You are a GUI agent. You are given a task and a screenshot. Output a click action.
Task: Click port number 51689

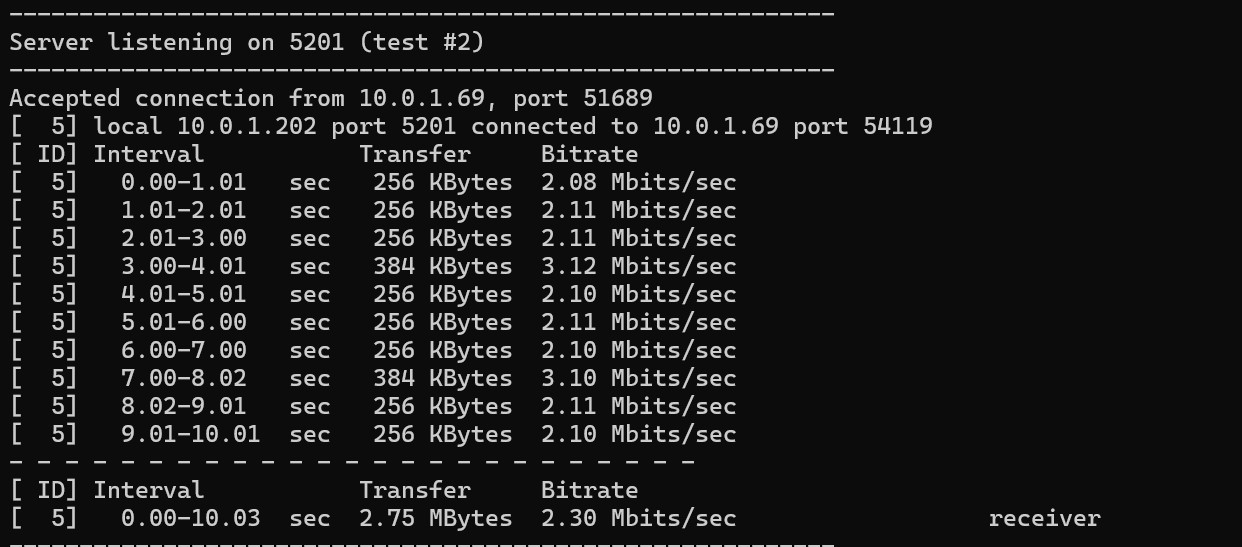[611, 98]
